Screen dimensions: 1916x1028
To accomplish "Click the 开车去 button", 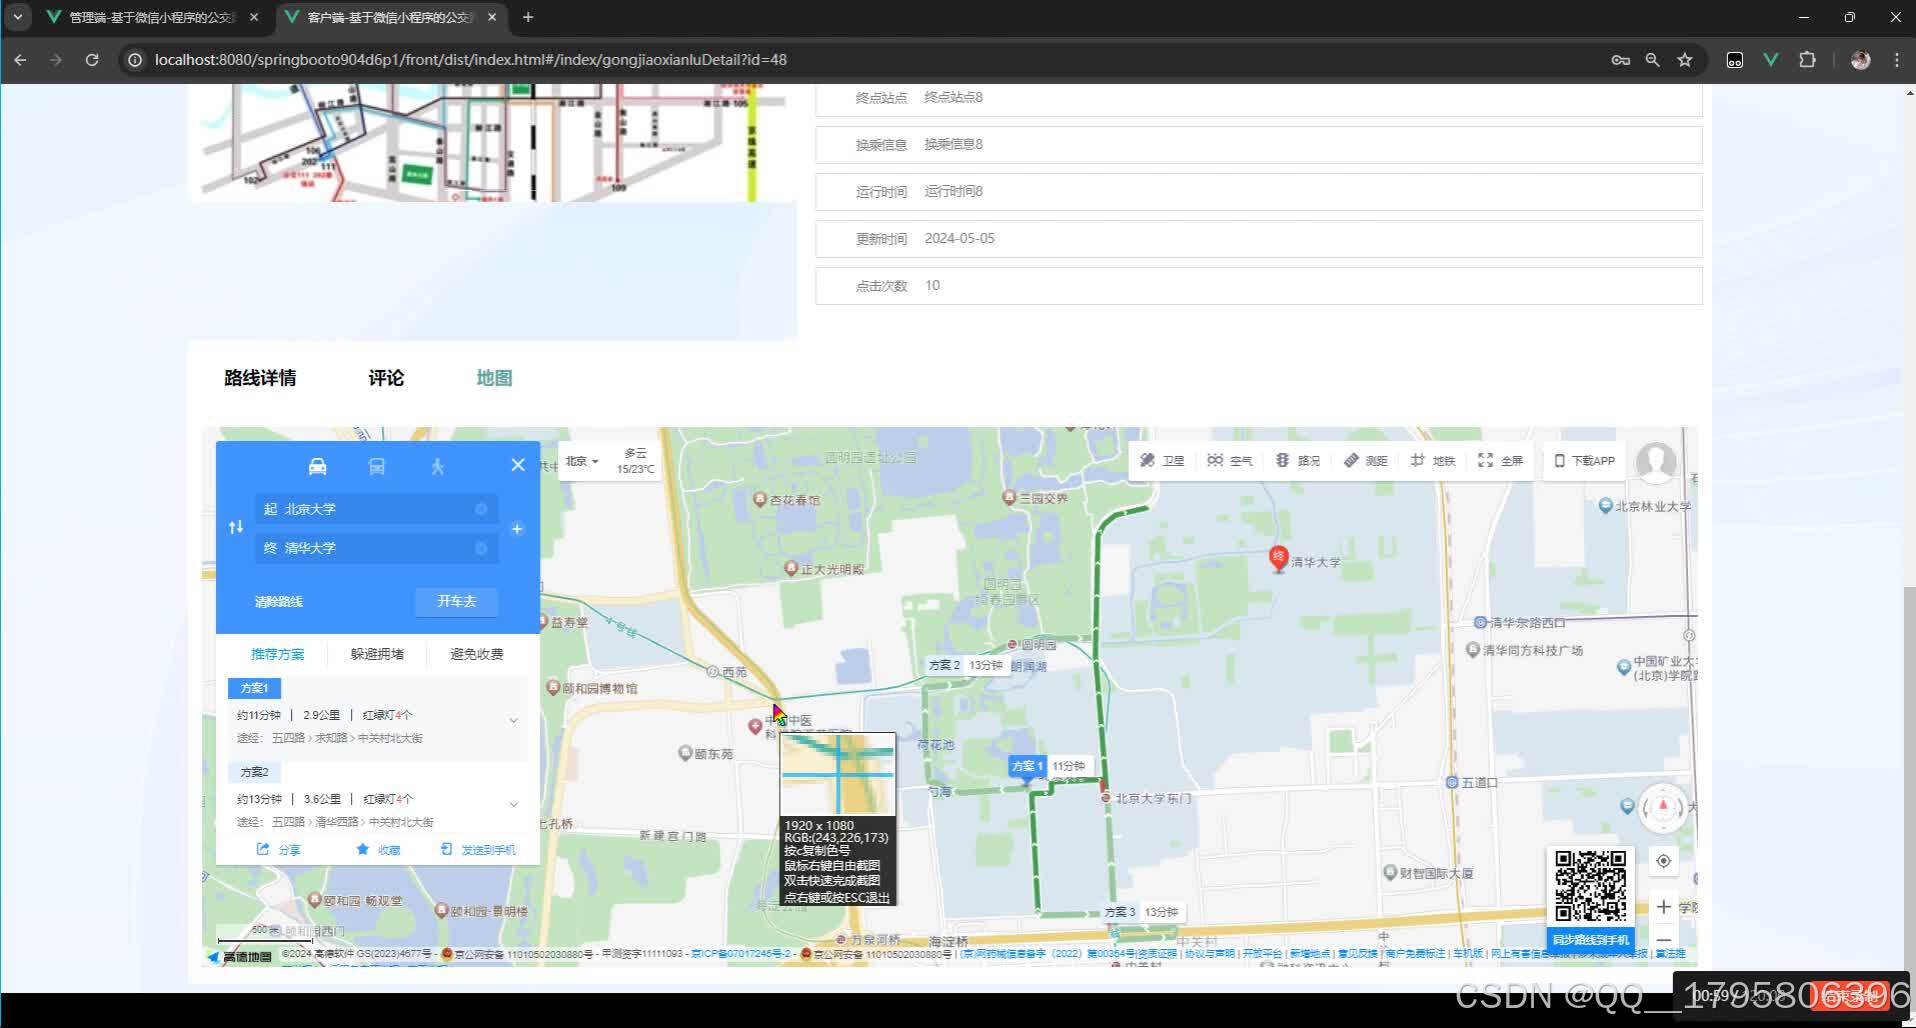I will pyautogui.click(x=456, y=601).
